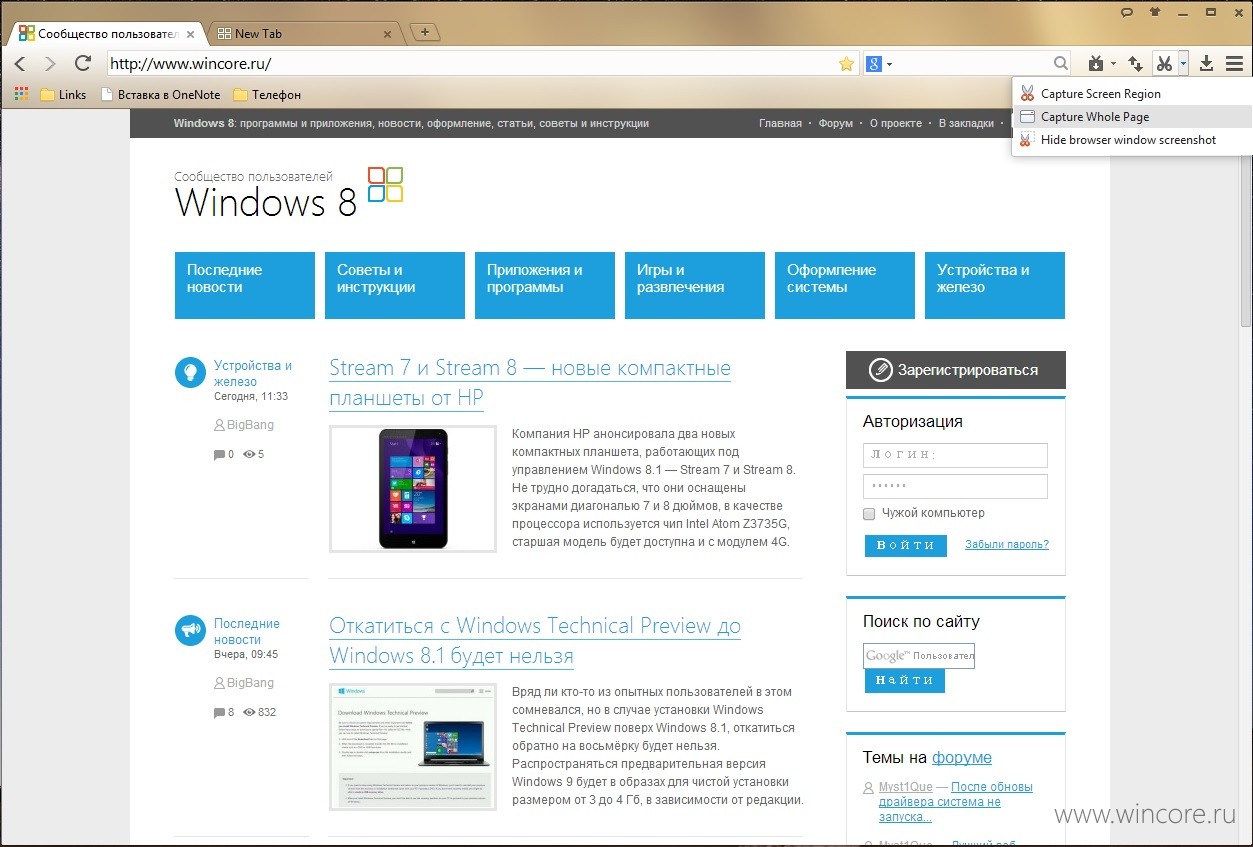Click the Windows 8 site logo
Screen dimensions: 1253x847
[289, 193]
